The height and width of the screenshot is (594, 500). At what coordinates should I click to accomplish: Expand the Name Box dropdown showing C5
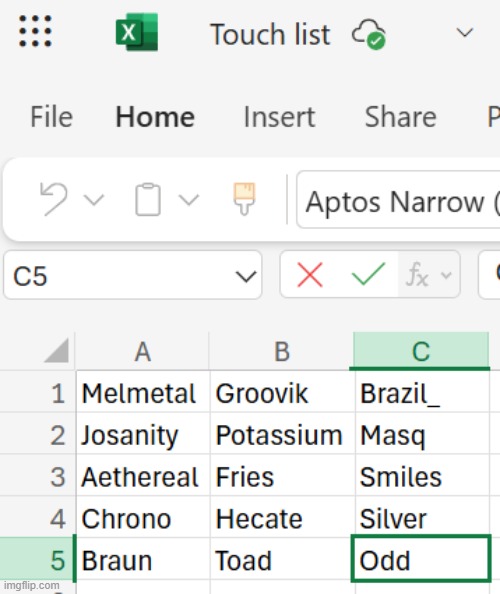pyautogui.click(x=246, y=277)
